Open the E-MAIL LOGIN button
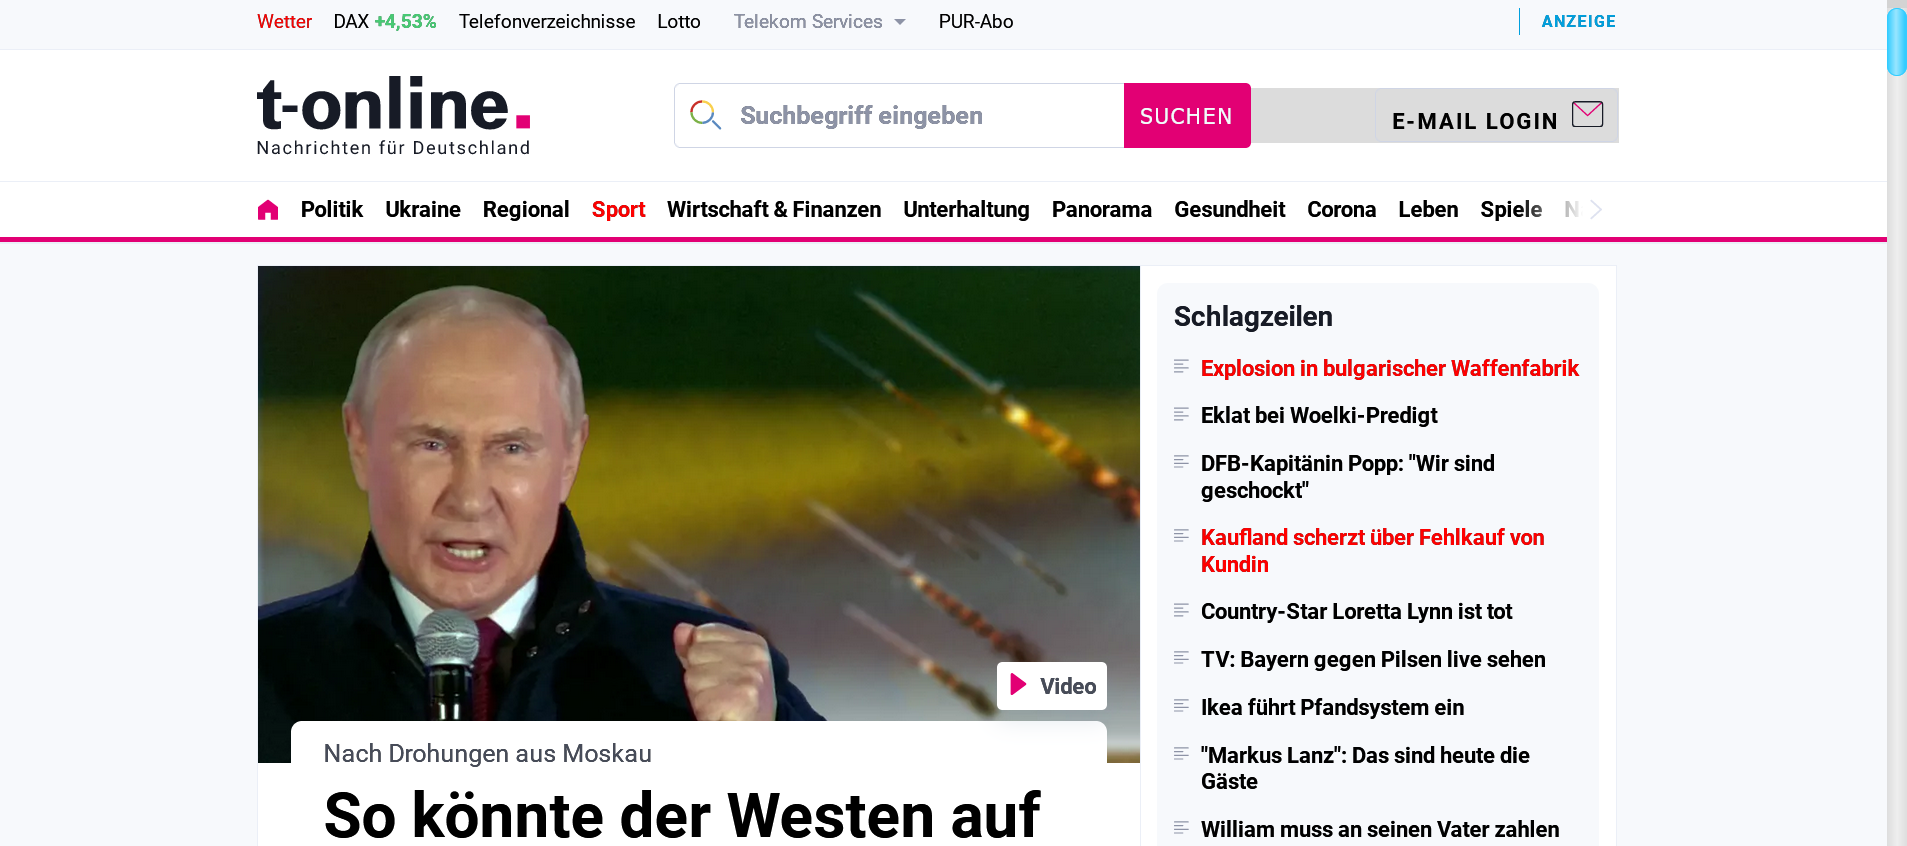 [x=1496, y=116]
